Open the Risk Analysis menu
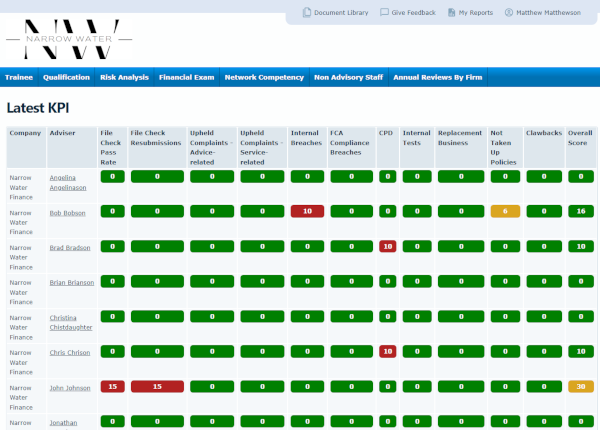600x430 pixels. click(x=124, y=77)
